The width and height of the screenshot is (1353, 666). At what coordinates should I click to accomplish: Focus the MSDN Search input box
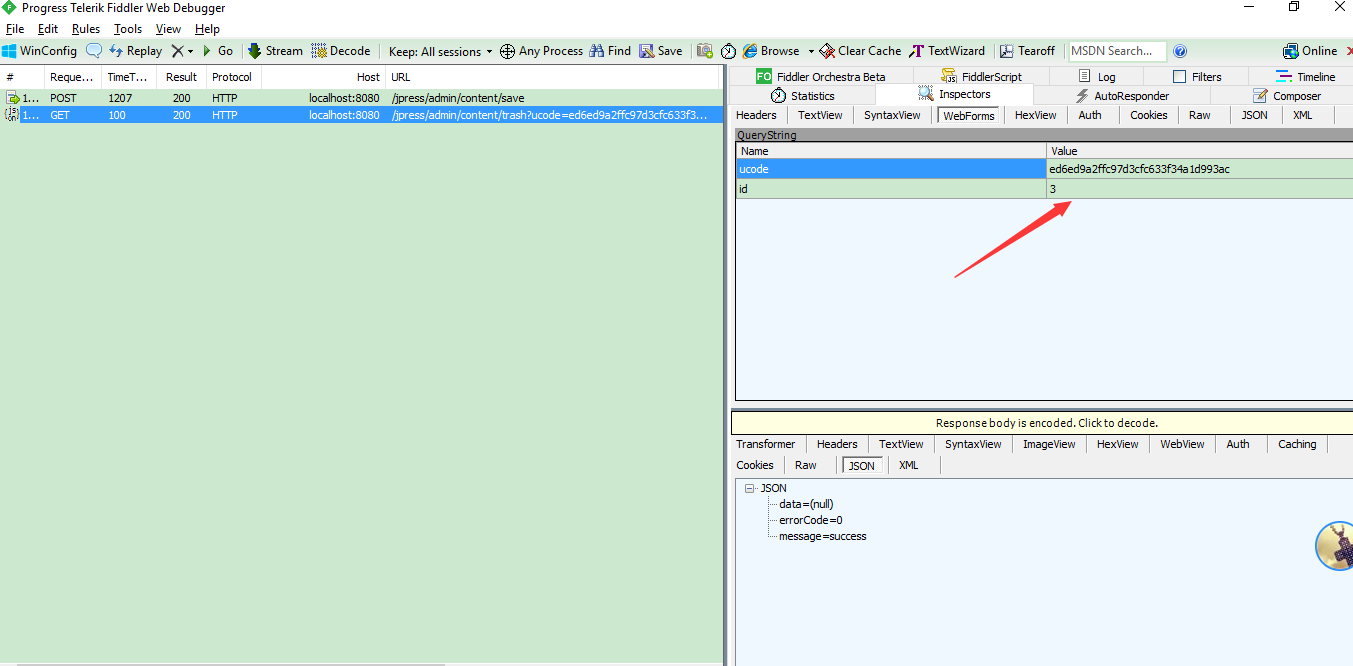[x=1117, y=51]
